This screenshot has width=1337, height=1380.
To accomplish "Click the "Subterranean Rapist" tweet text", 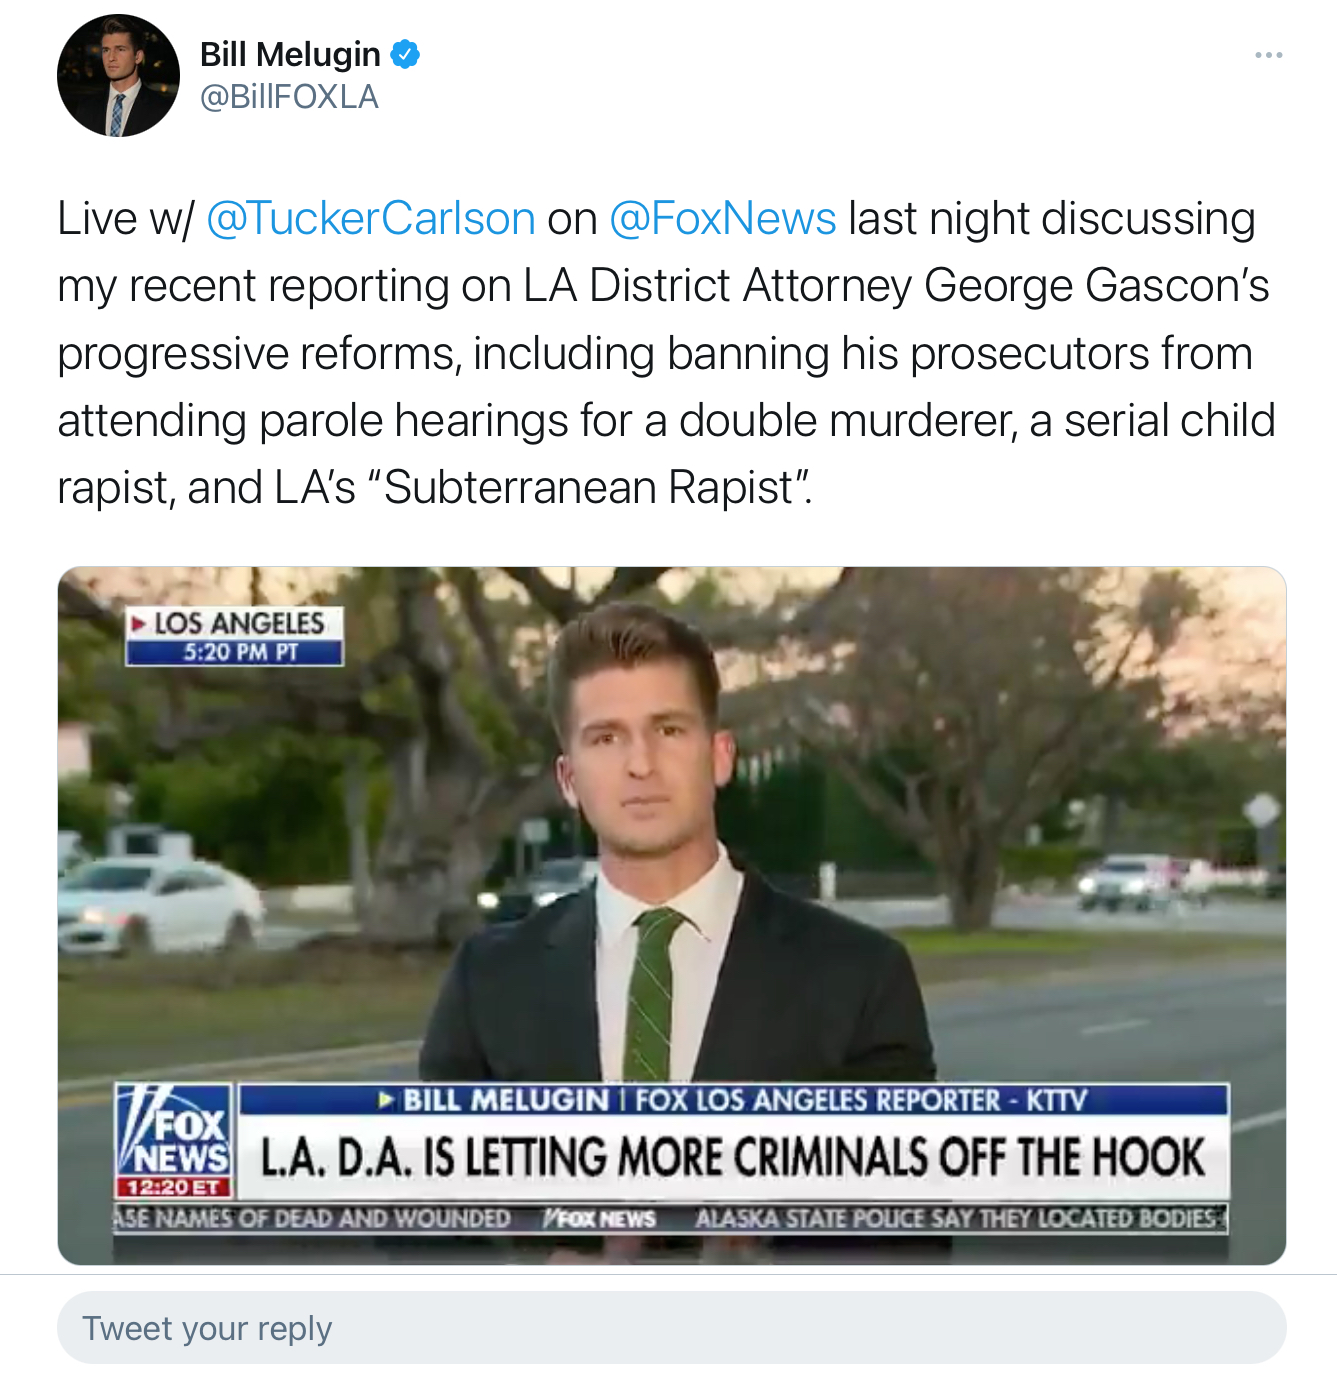I will [x=590, y=488].
